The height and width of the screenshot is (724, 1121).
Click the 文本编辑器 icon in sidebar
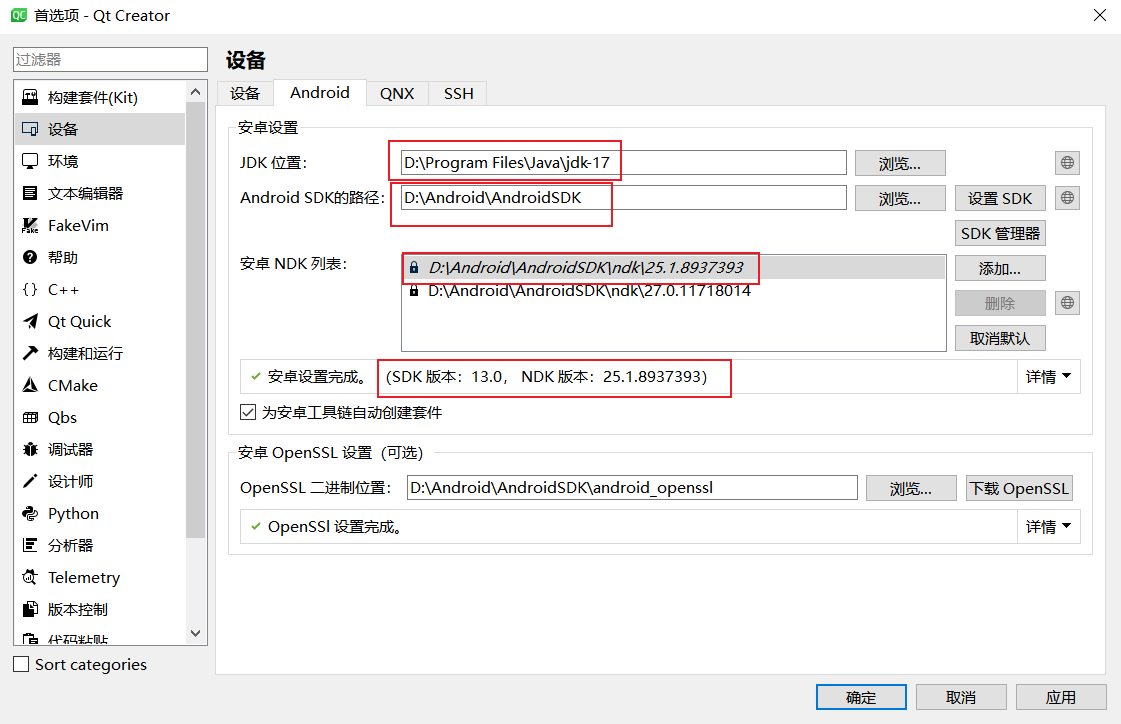30,193
